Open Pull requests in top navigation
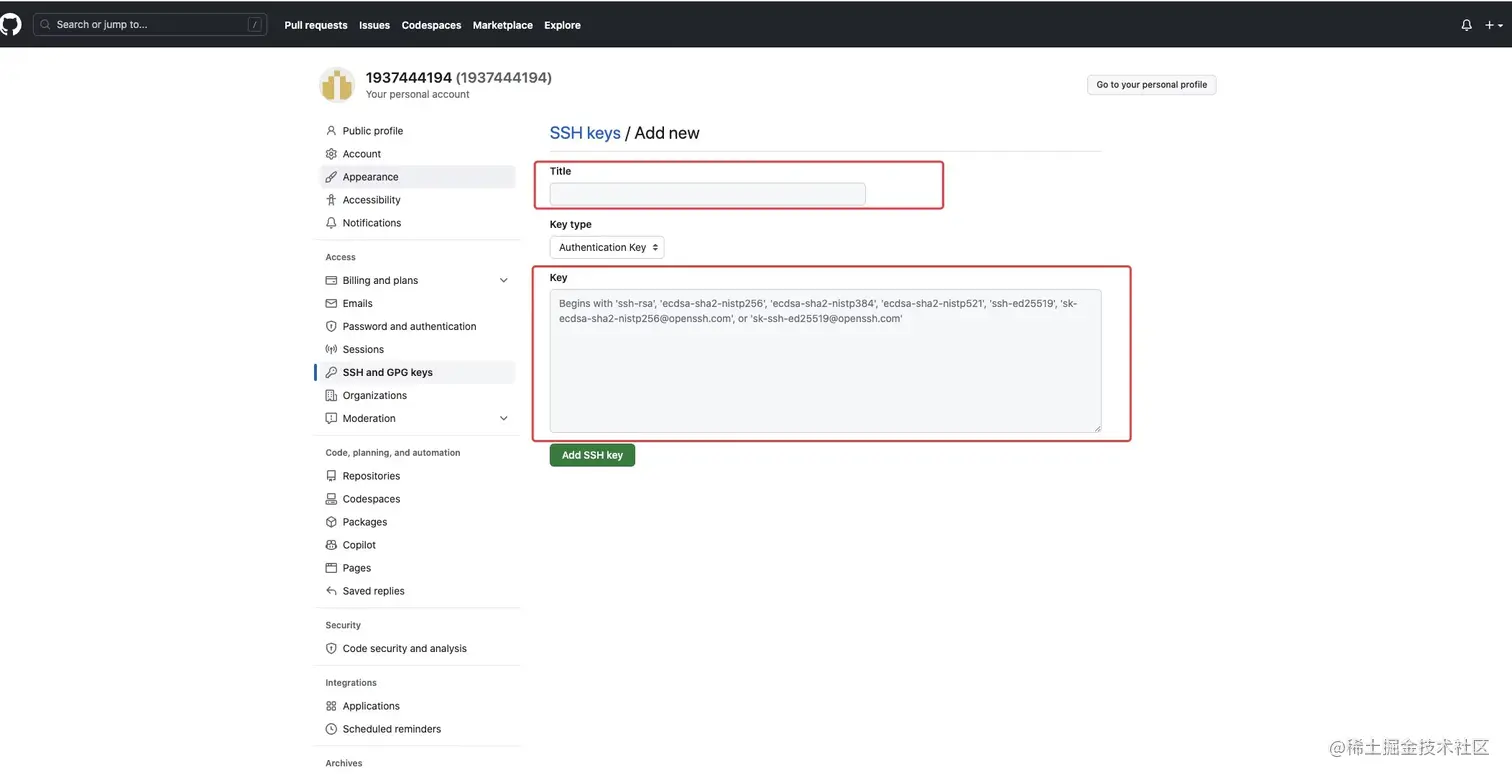 pos(316,25)
